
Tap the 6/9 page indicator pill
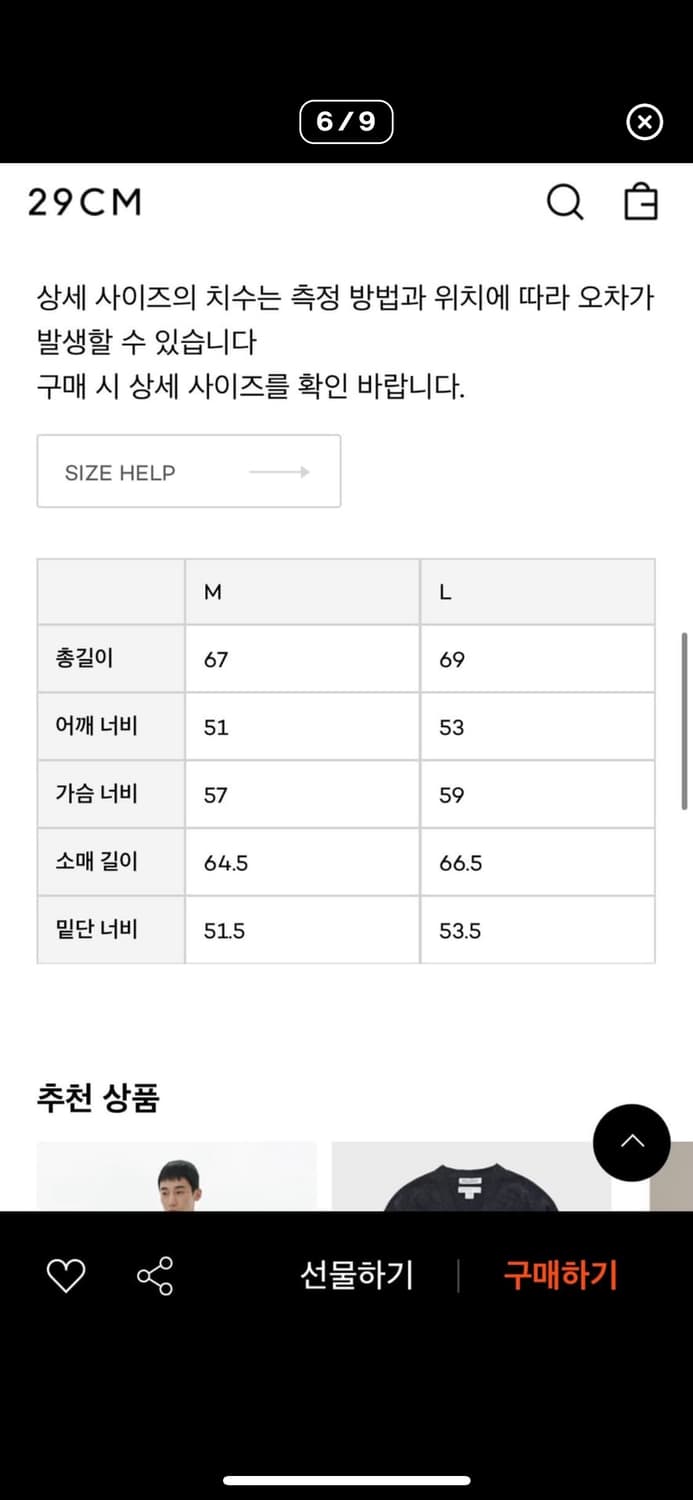click(346, 122)
